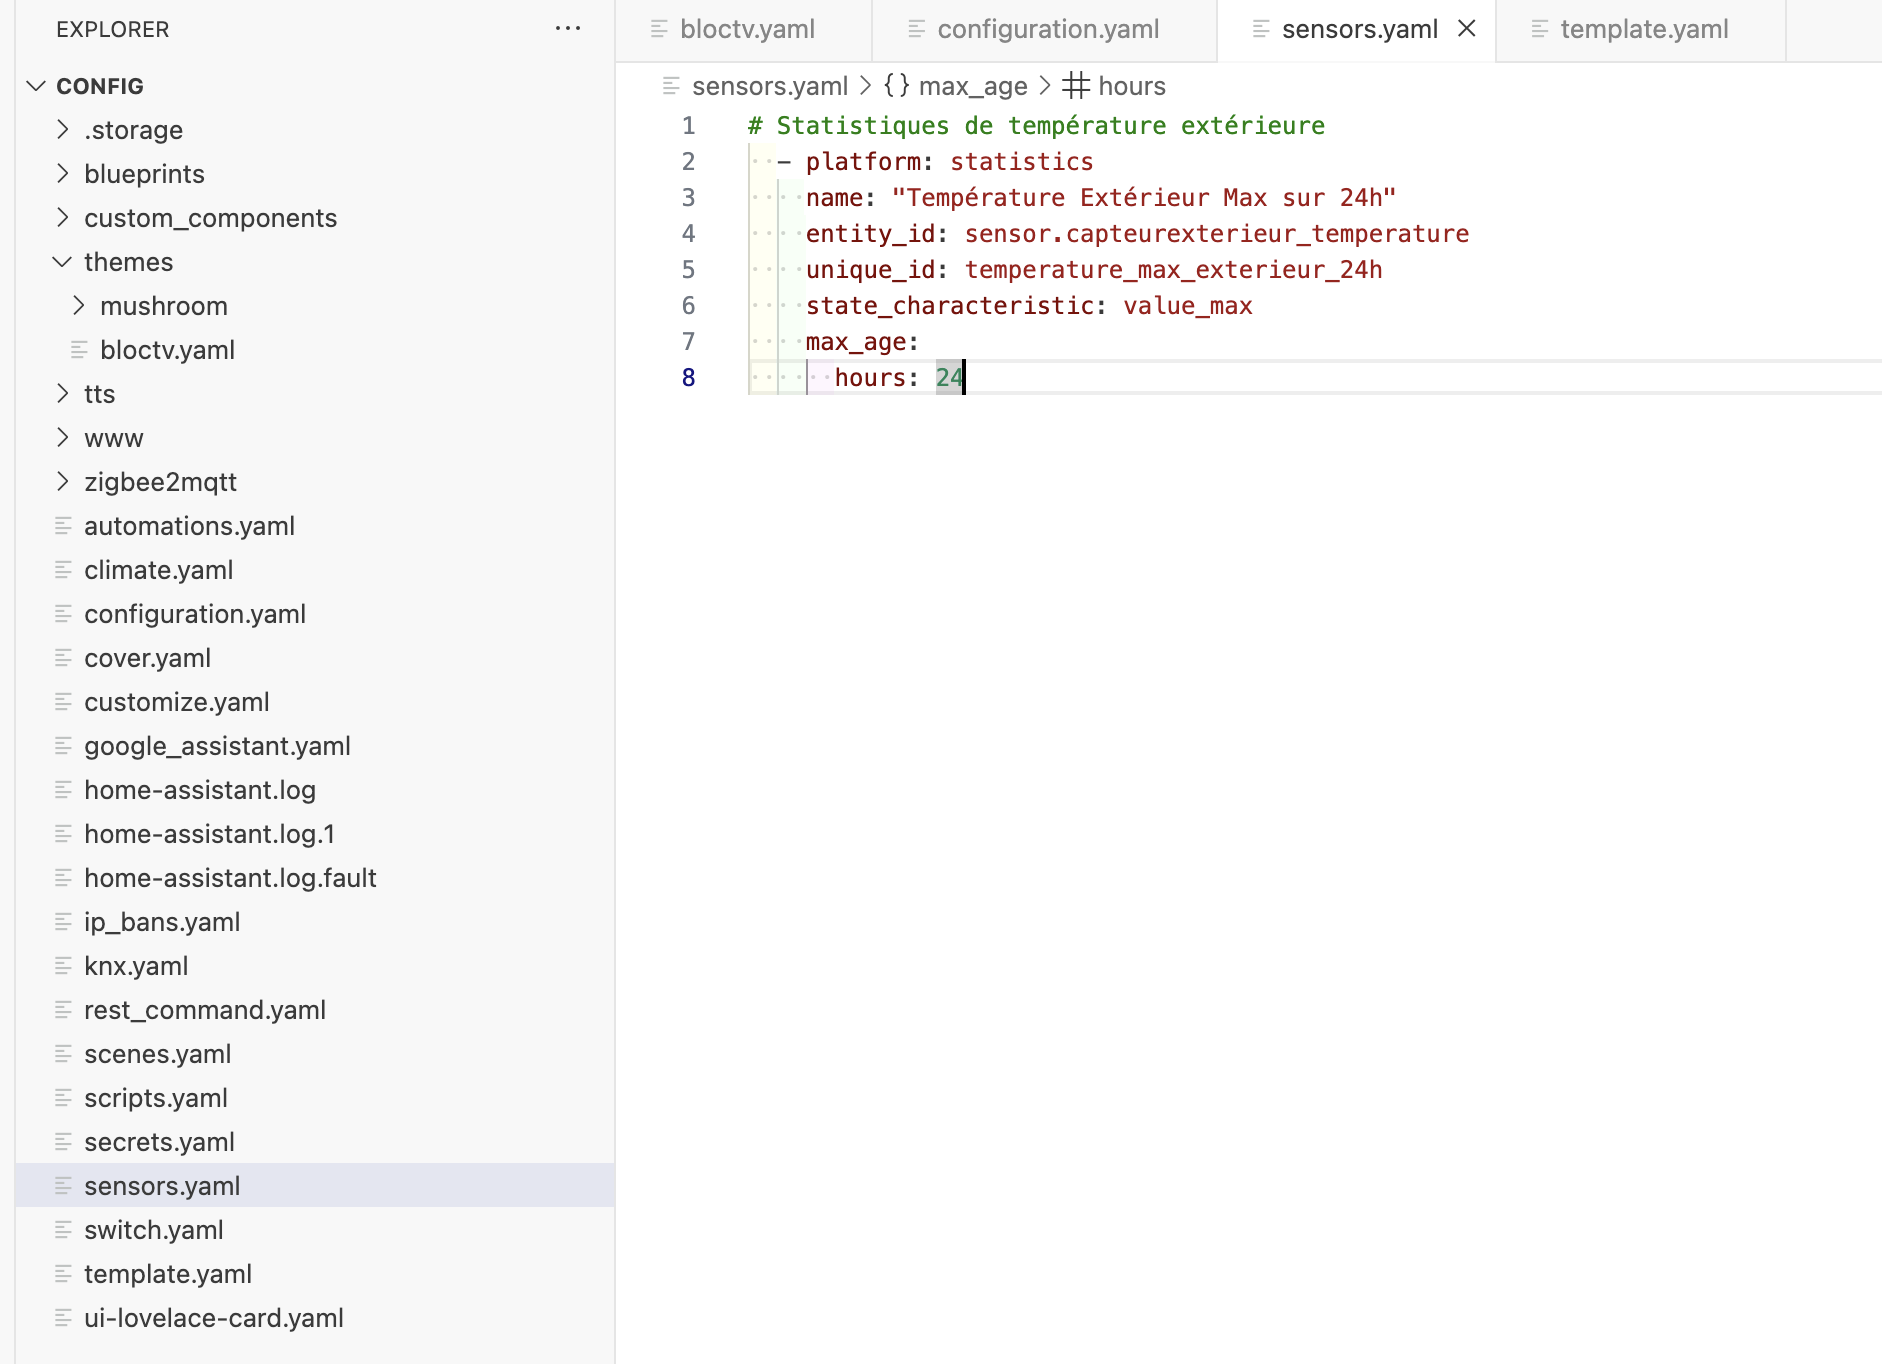Click the hours symbol icon in breadcrumb
This screenshot has width=1882, height=1364.
[x=1075, y=86]
